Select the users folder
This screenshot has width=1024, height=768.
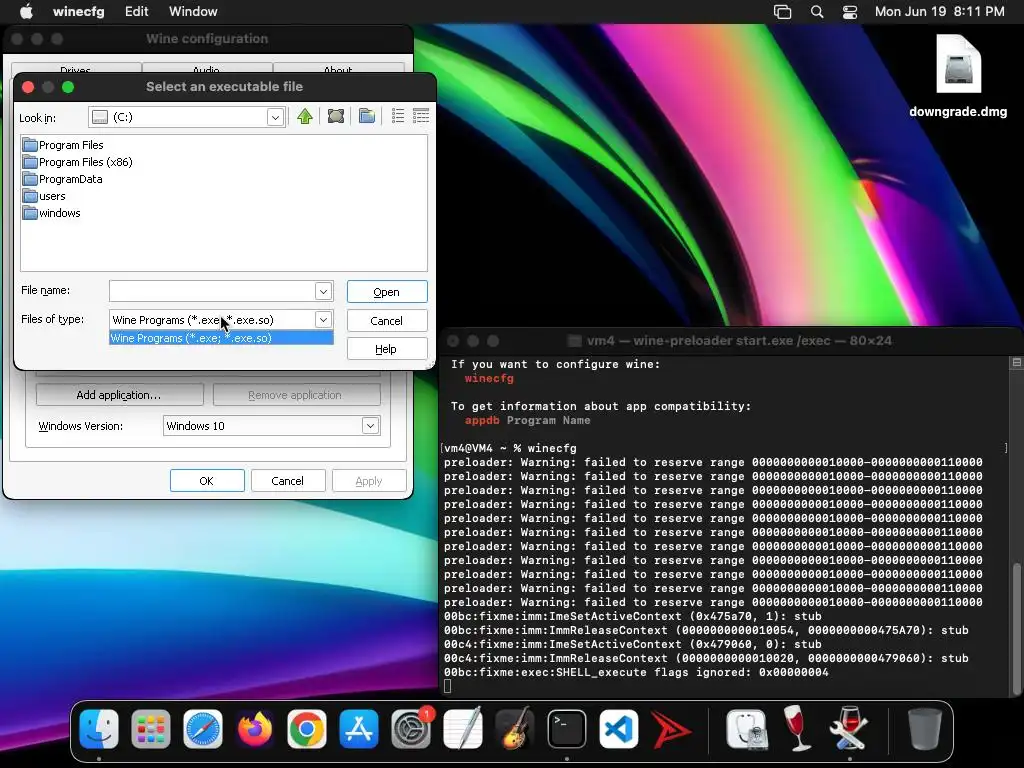point(44,195)
